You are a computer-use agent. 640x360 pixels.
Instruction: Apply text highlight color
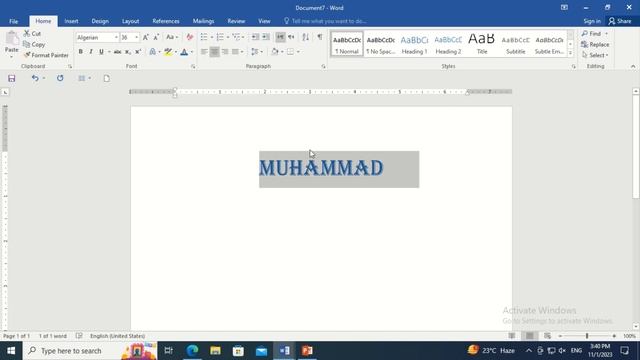pos(168,52)
